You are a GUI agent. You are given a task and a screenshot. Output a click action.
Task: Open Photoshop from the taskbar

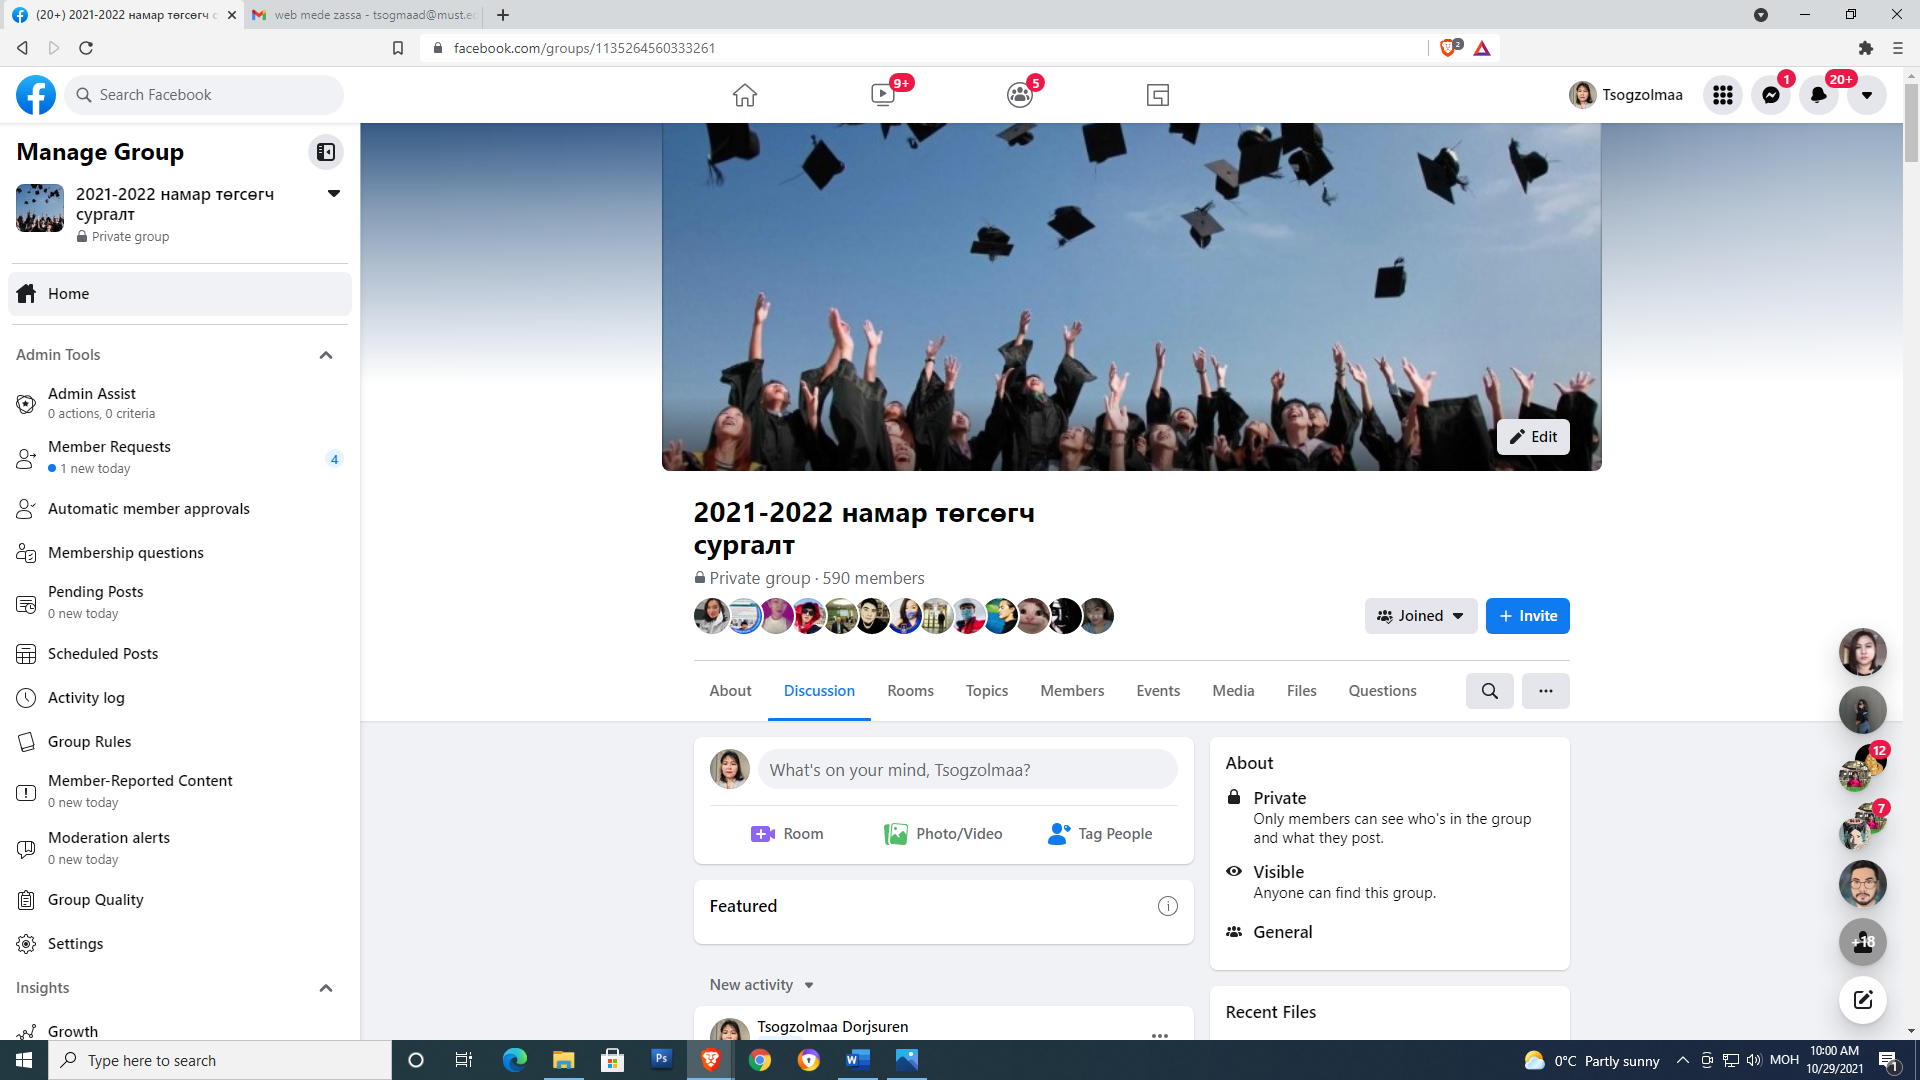661,1060
